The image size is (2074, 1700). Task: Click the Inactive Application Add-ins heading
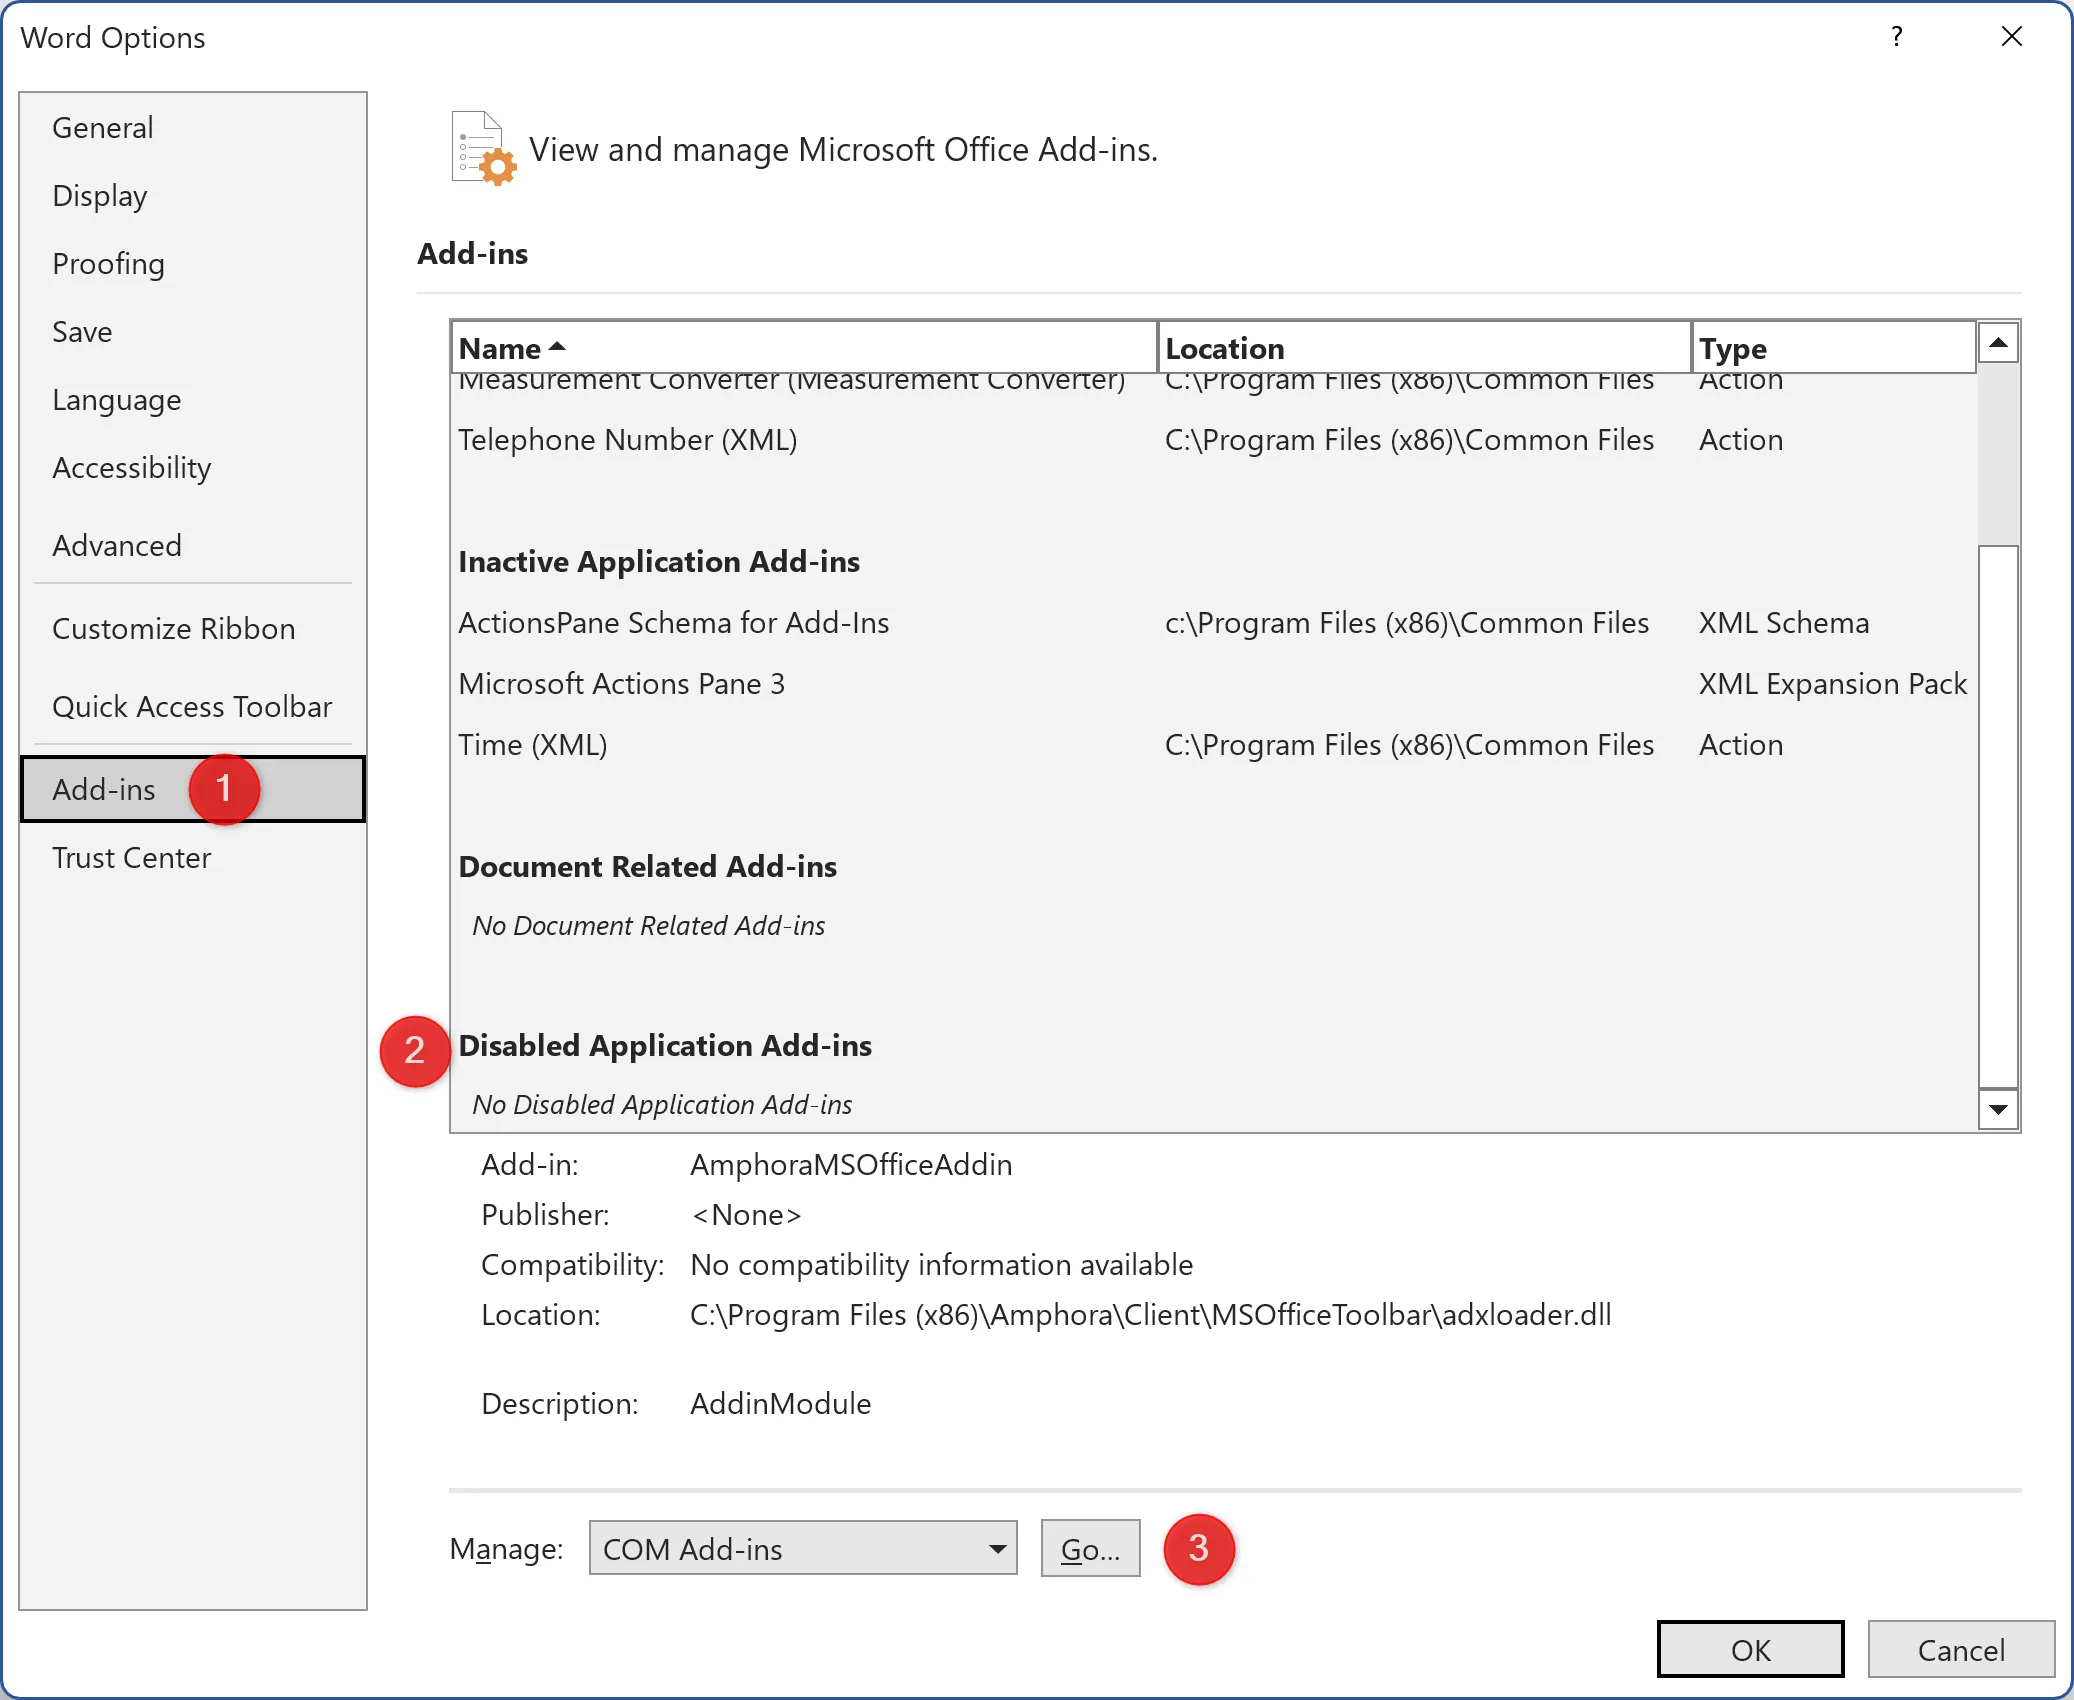659,562
